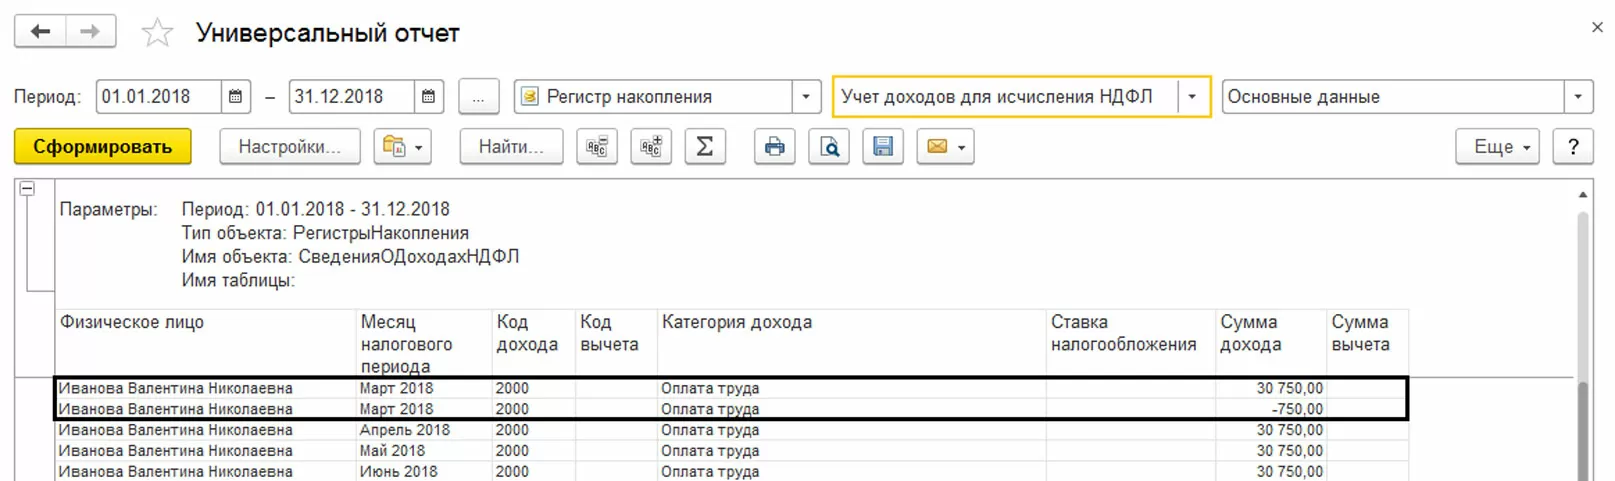This screenshot has width=1615, height=481.
Task: Open calendar for end date 31.12.2018
Action: click(x=428, y=97)
